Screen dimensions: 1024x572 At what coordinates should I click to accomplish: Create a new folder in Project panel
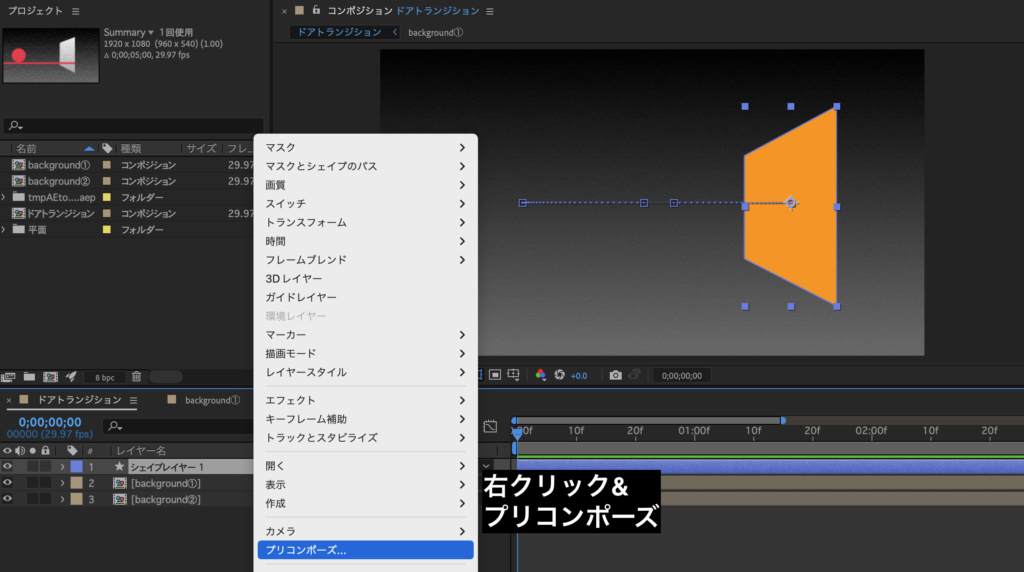click(29, 377)
